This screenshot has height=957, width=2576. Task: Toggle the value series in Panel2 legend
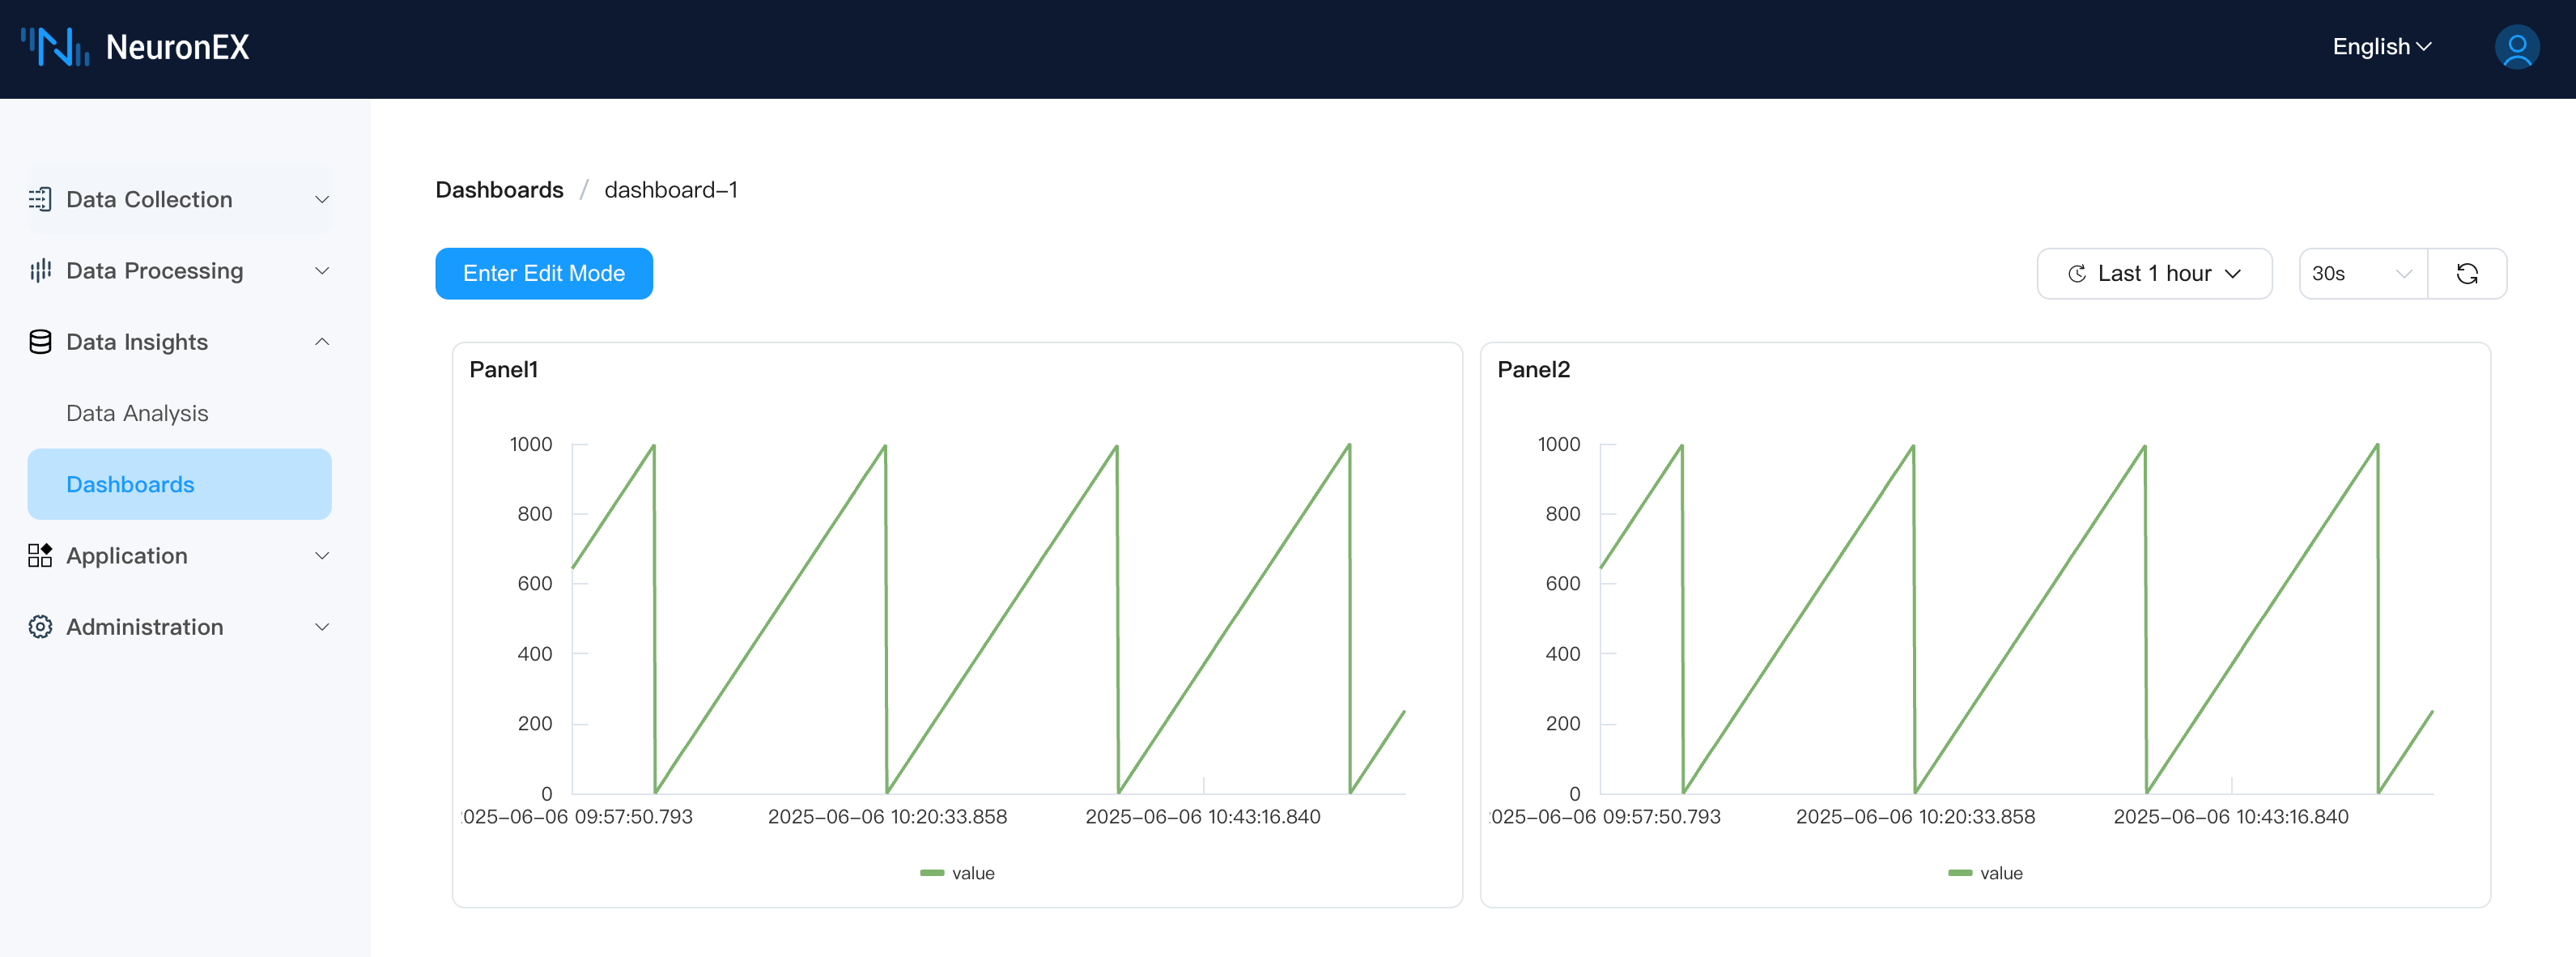coord(1984,872)
